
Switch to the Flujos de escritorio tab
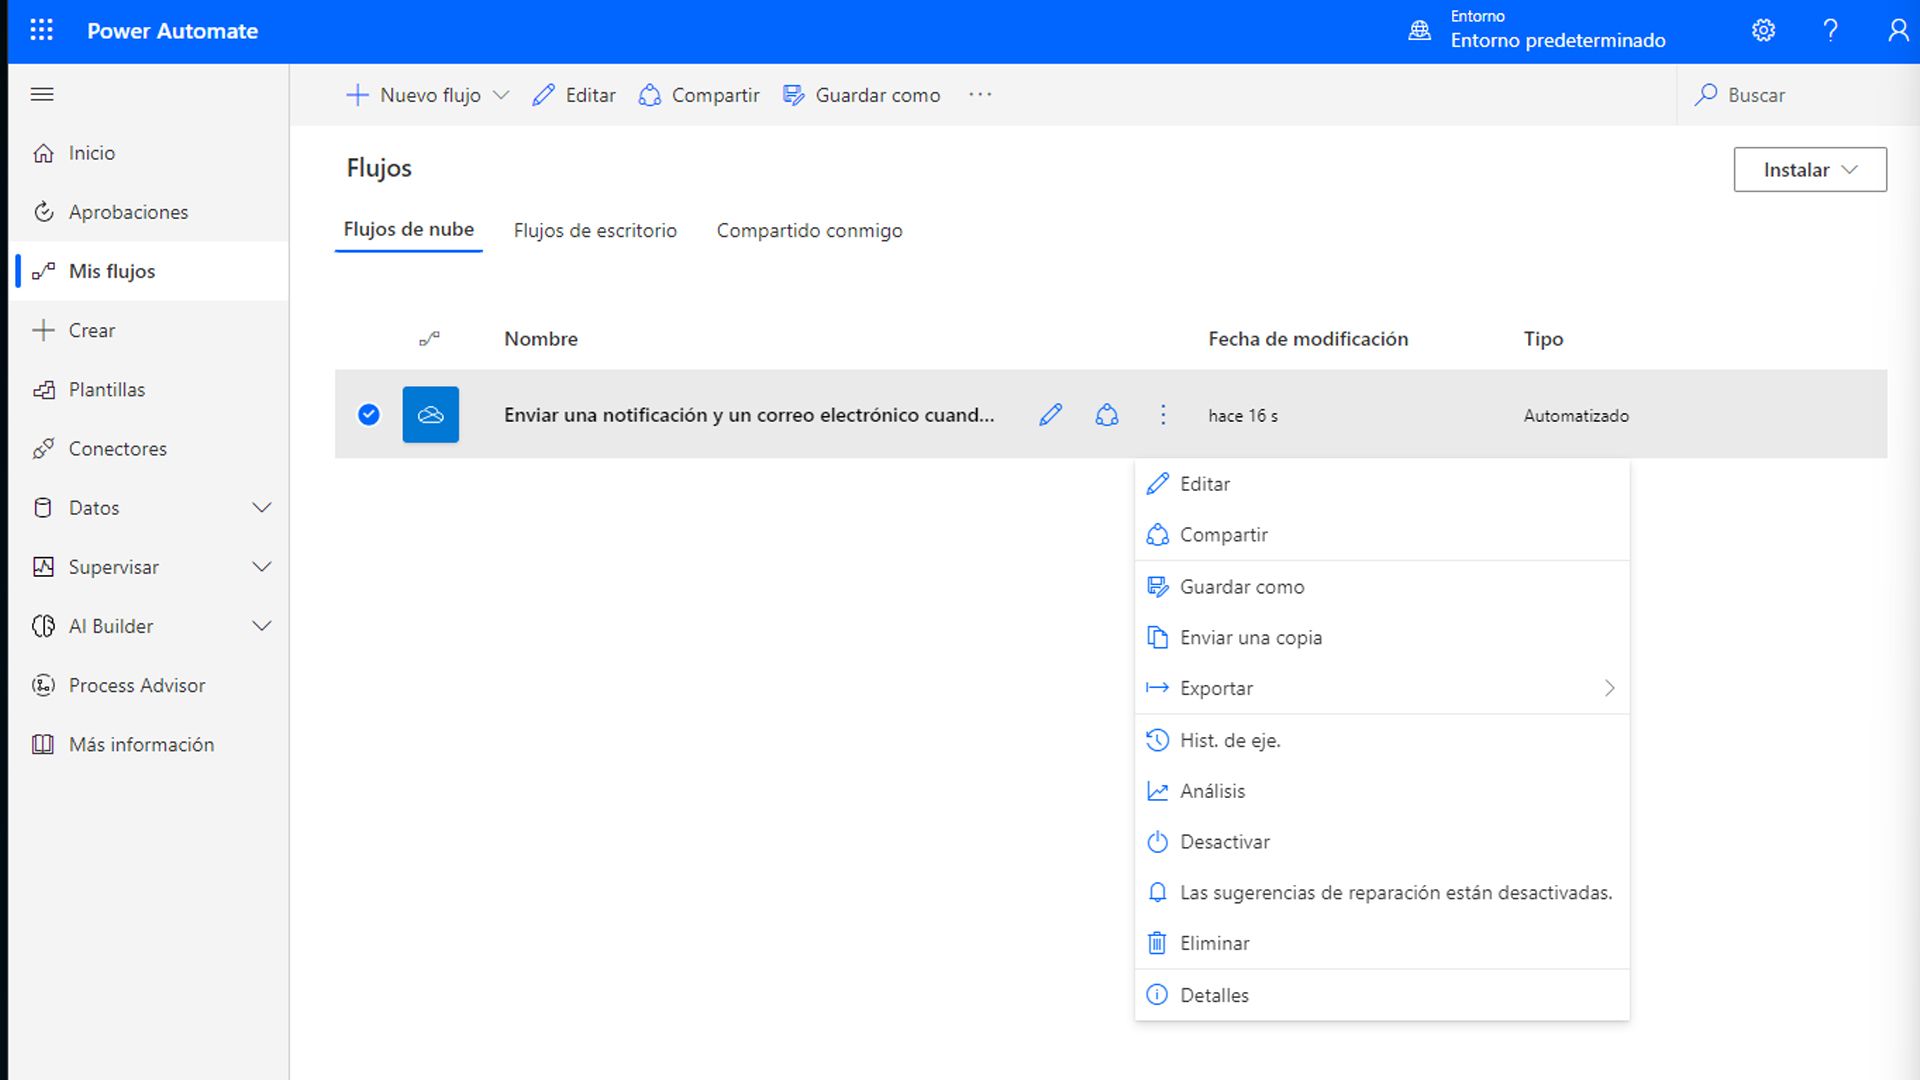pyautogui.click(x=595, y=230)
